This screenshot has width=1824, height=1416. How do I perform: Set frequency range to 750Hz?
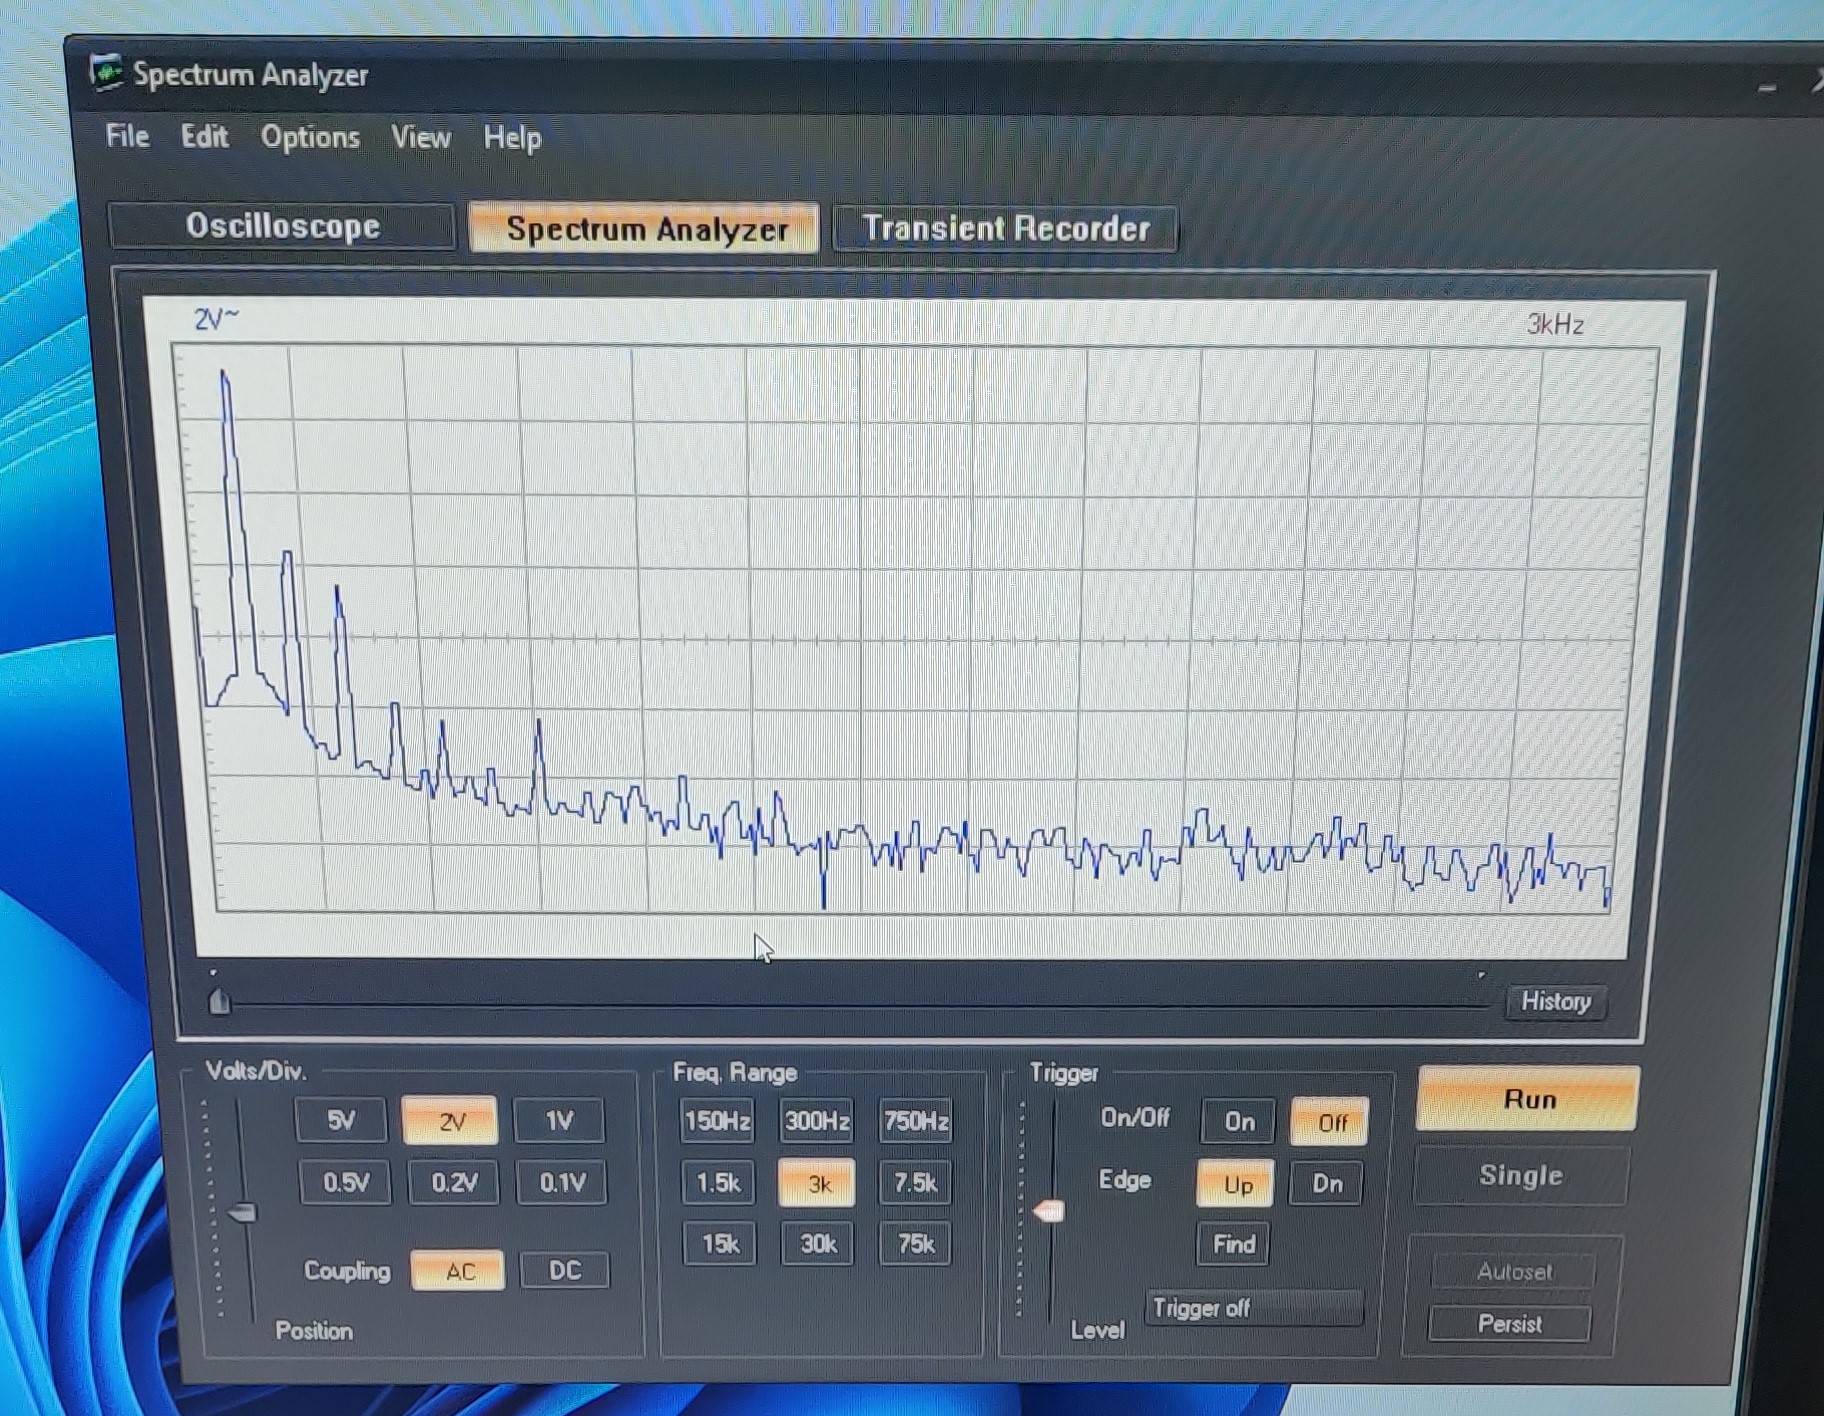pyautogui.click(x=916, y=1122)
